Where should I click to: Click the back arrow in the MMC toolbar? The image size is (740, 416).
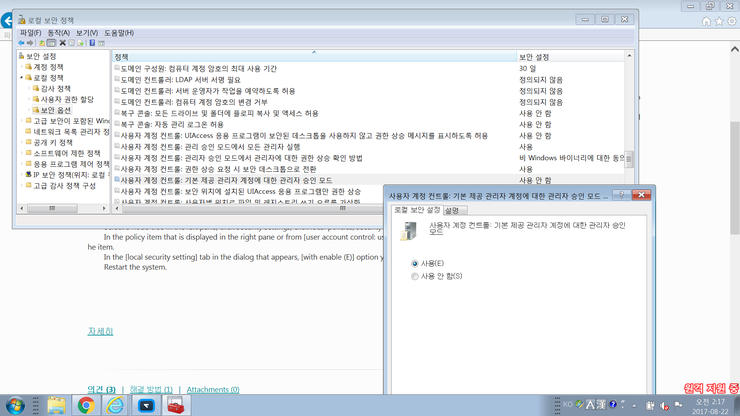[21, 43]
